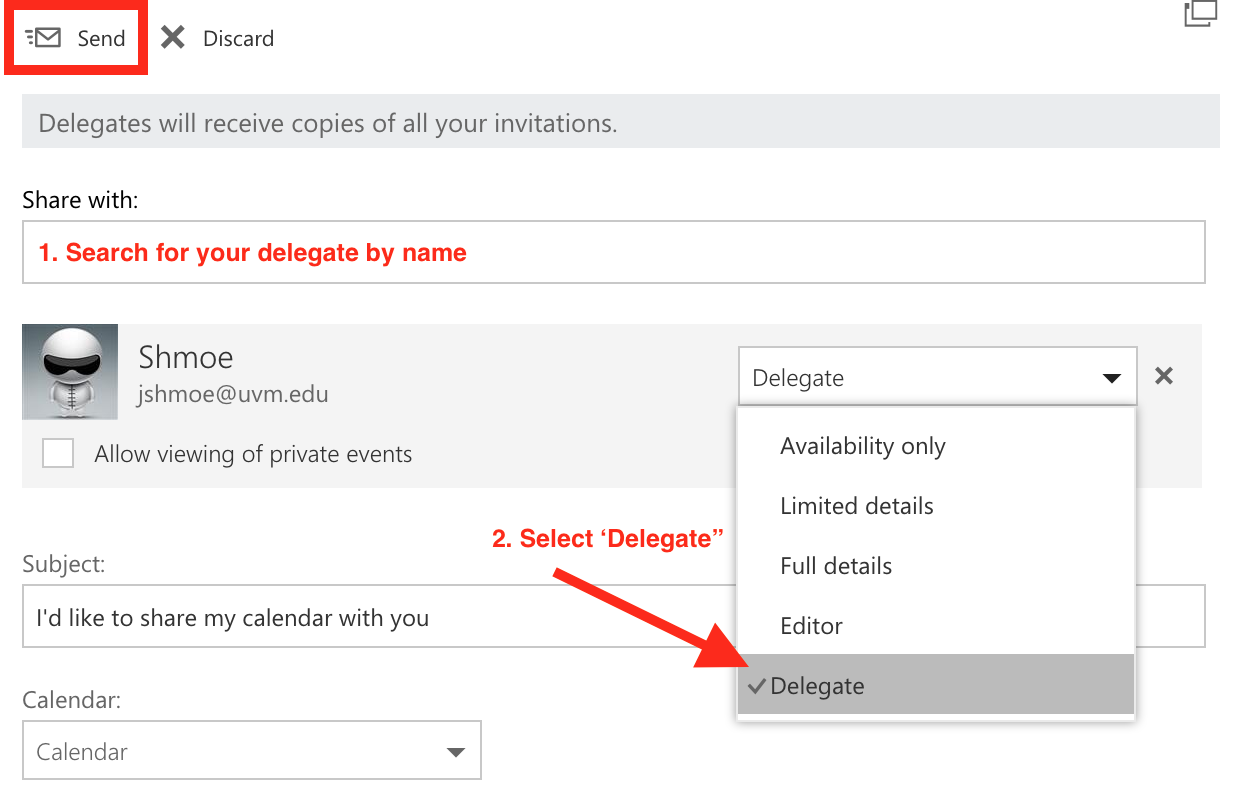Choose Limited details permission
Screen dimensions: 1238x796
pos(856,506)
